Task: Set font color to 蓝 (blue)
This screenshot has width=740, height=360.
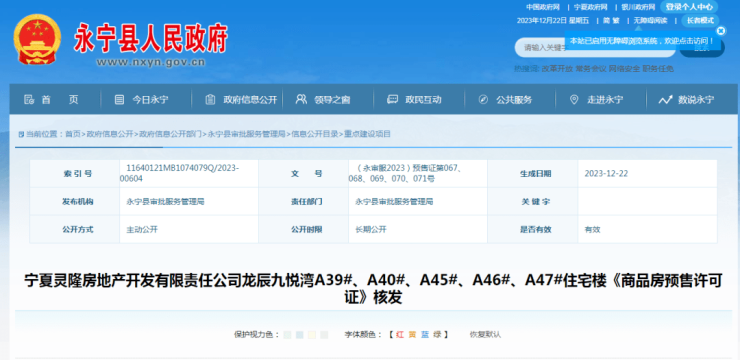Action: point(425,335)
